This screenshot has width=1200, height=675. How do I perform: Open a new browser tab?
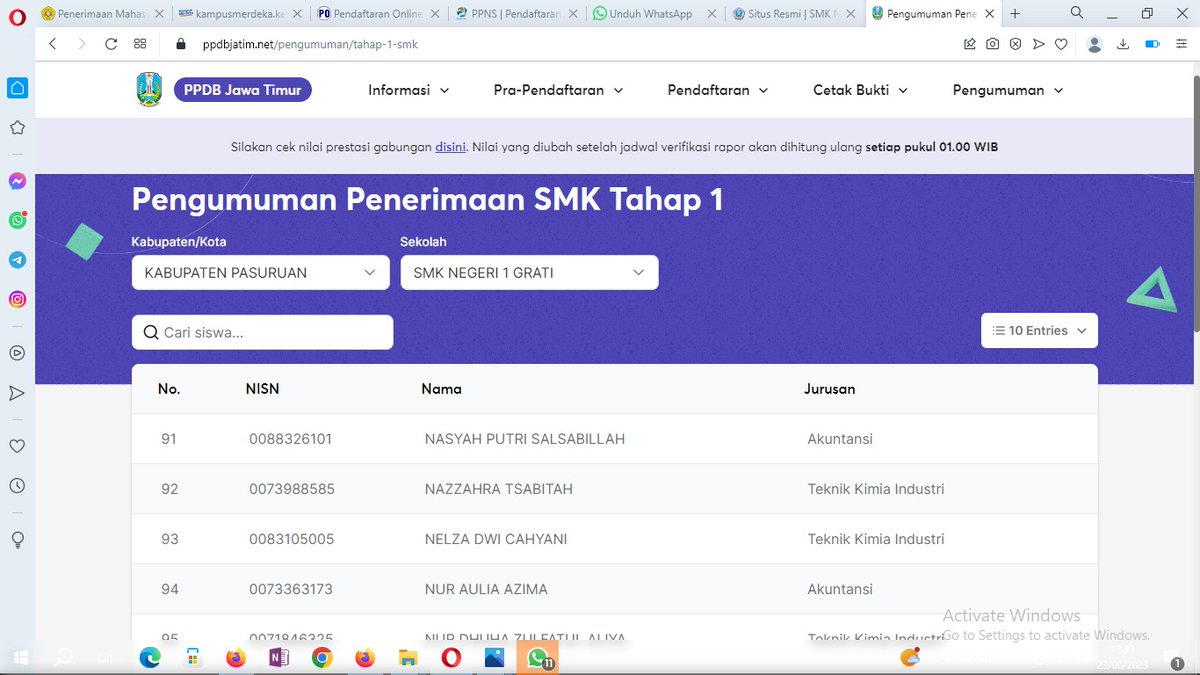(x=1015, y=14)
